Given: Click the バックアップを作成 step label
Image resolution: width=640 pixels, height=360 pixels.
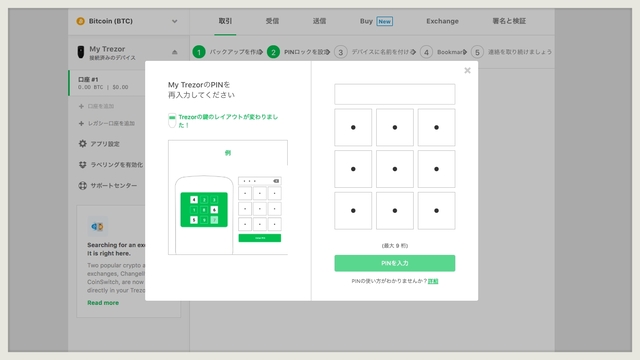Looking at the screenshot, I should click(234, 52).
